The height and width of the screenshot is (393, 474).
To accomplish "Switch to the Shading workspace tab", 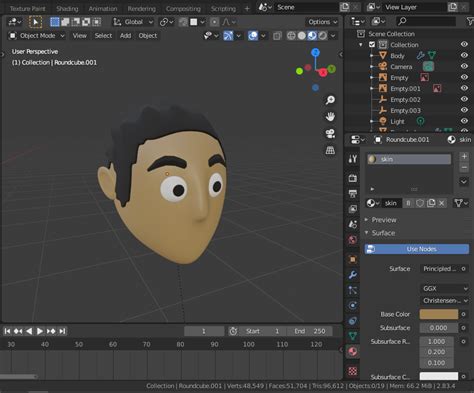I will tap(67, 9).
